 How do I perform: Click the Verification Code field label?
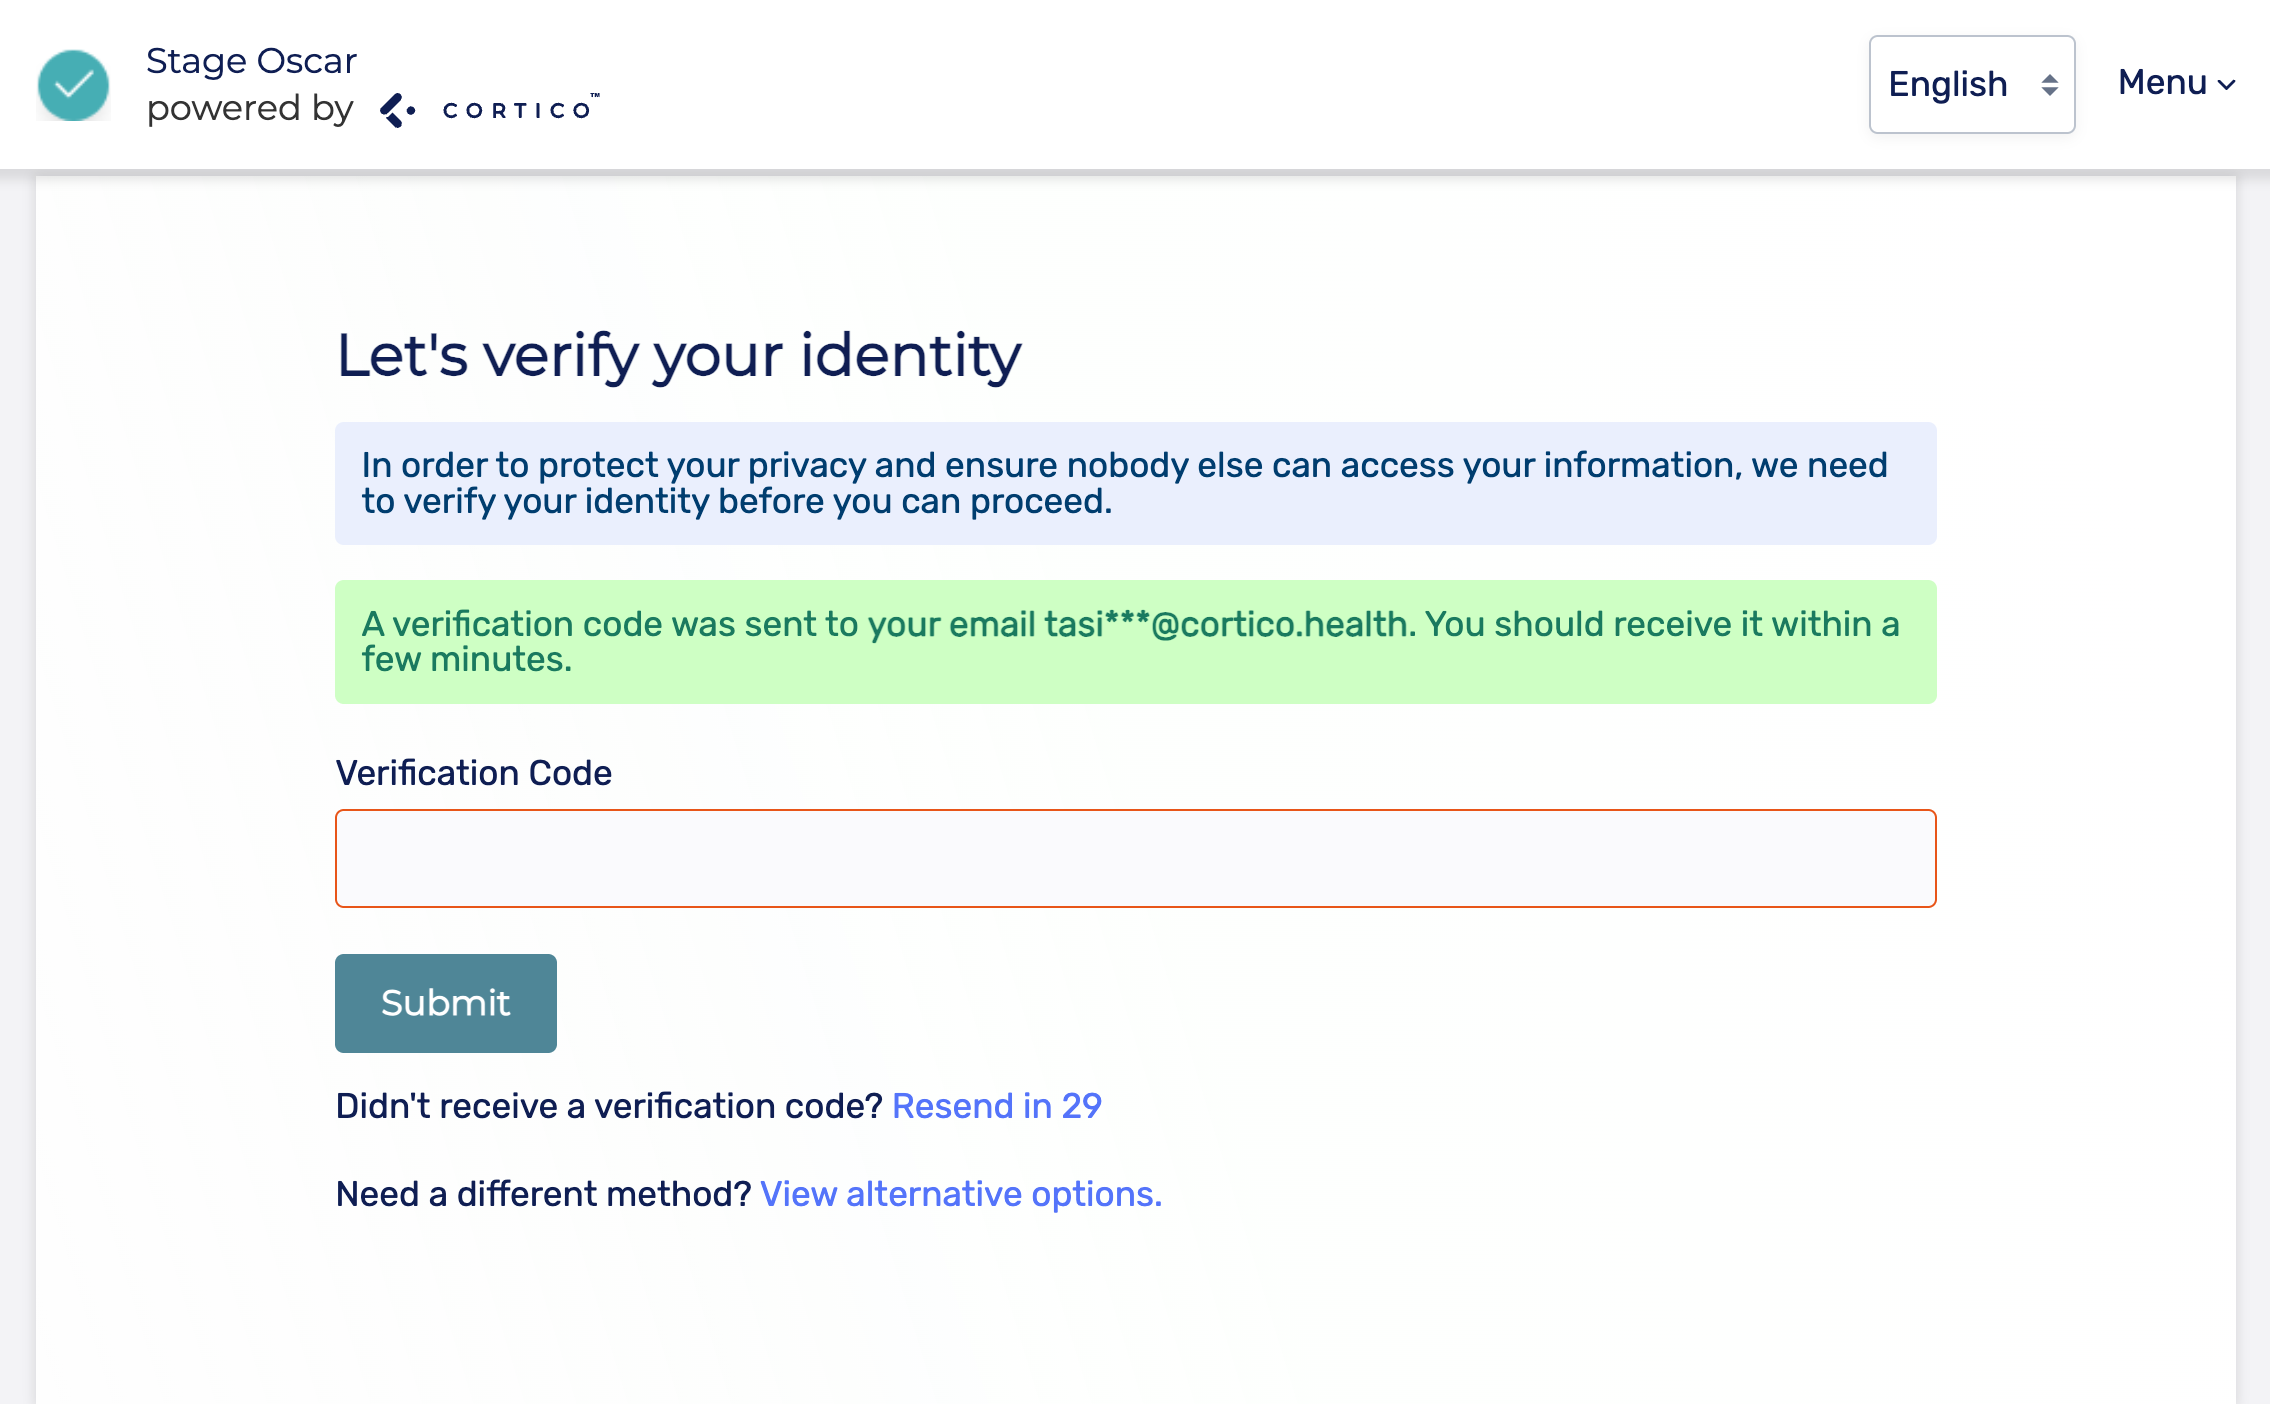(x=473, y=773)
